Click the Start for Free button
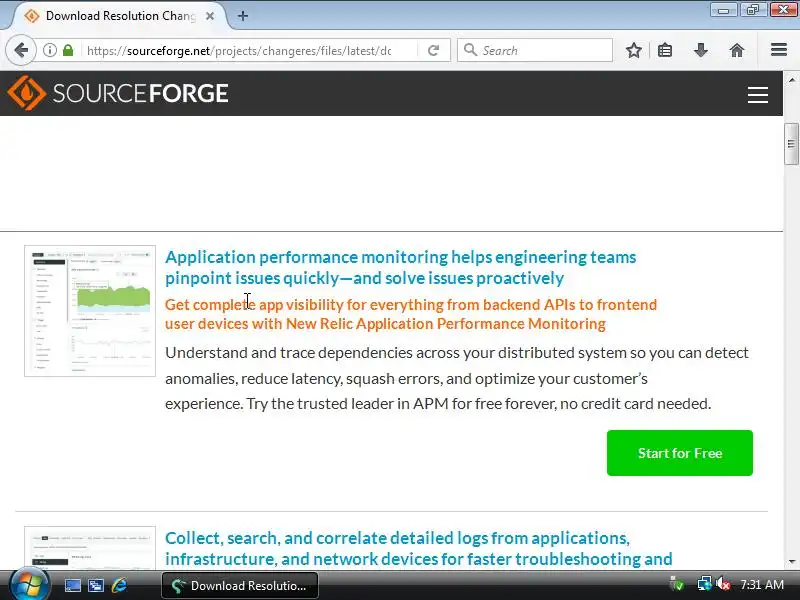Image resolution: width=800 pixels, height=600 pixels. [680, 453]
